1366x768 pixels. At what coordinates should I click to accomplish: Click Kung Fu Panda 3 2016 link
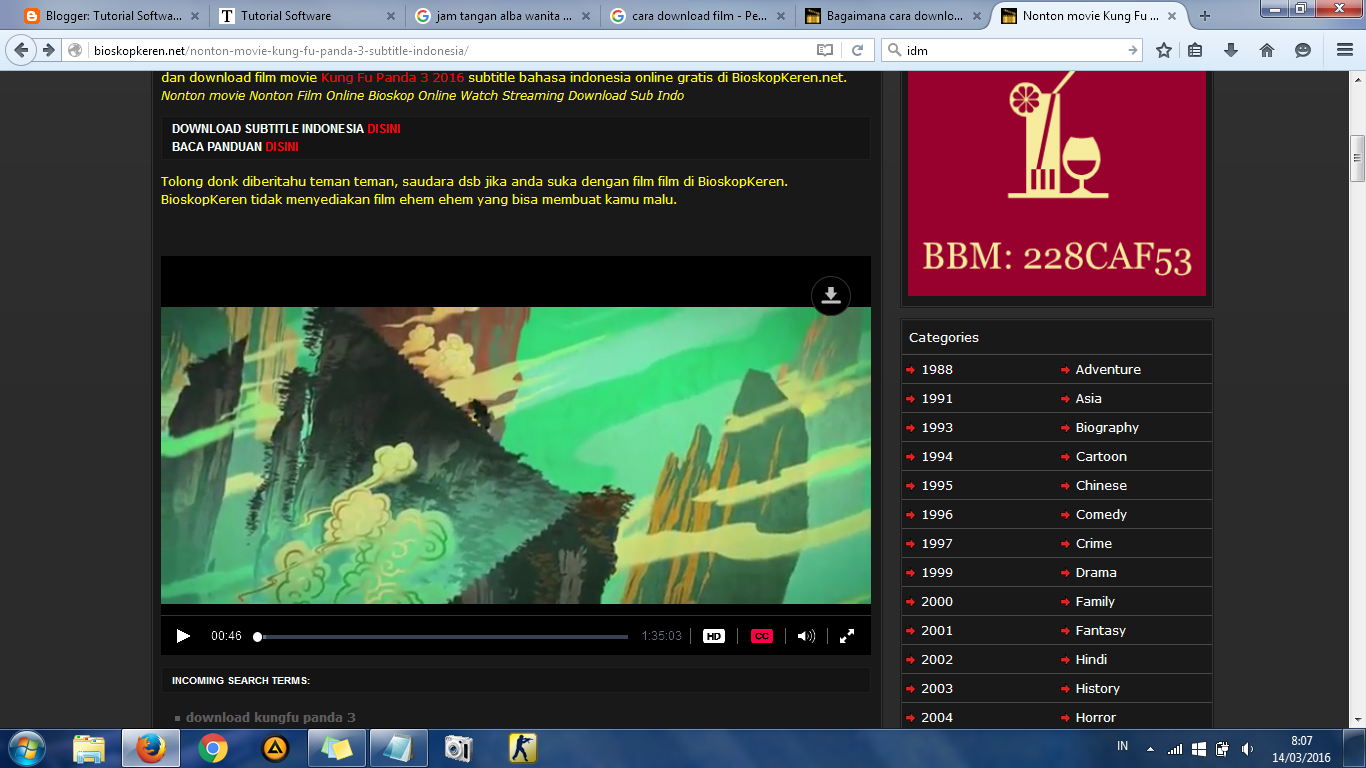tap(393, 78)
